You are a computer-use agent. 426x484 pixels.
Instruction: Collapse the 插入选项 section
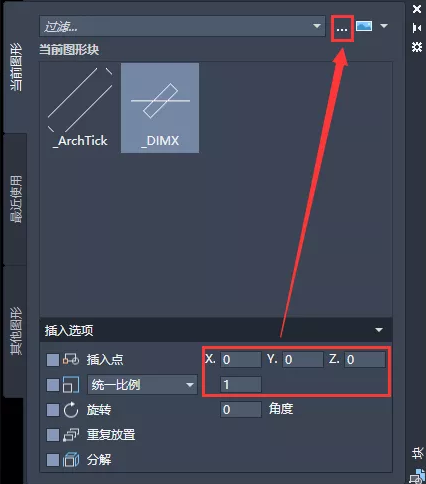point(379,330)
